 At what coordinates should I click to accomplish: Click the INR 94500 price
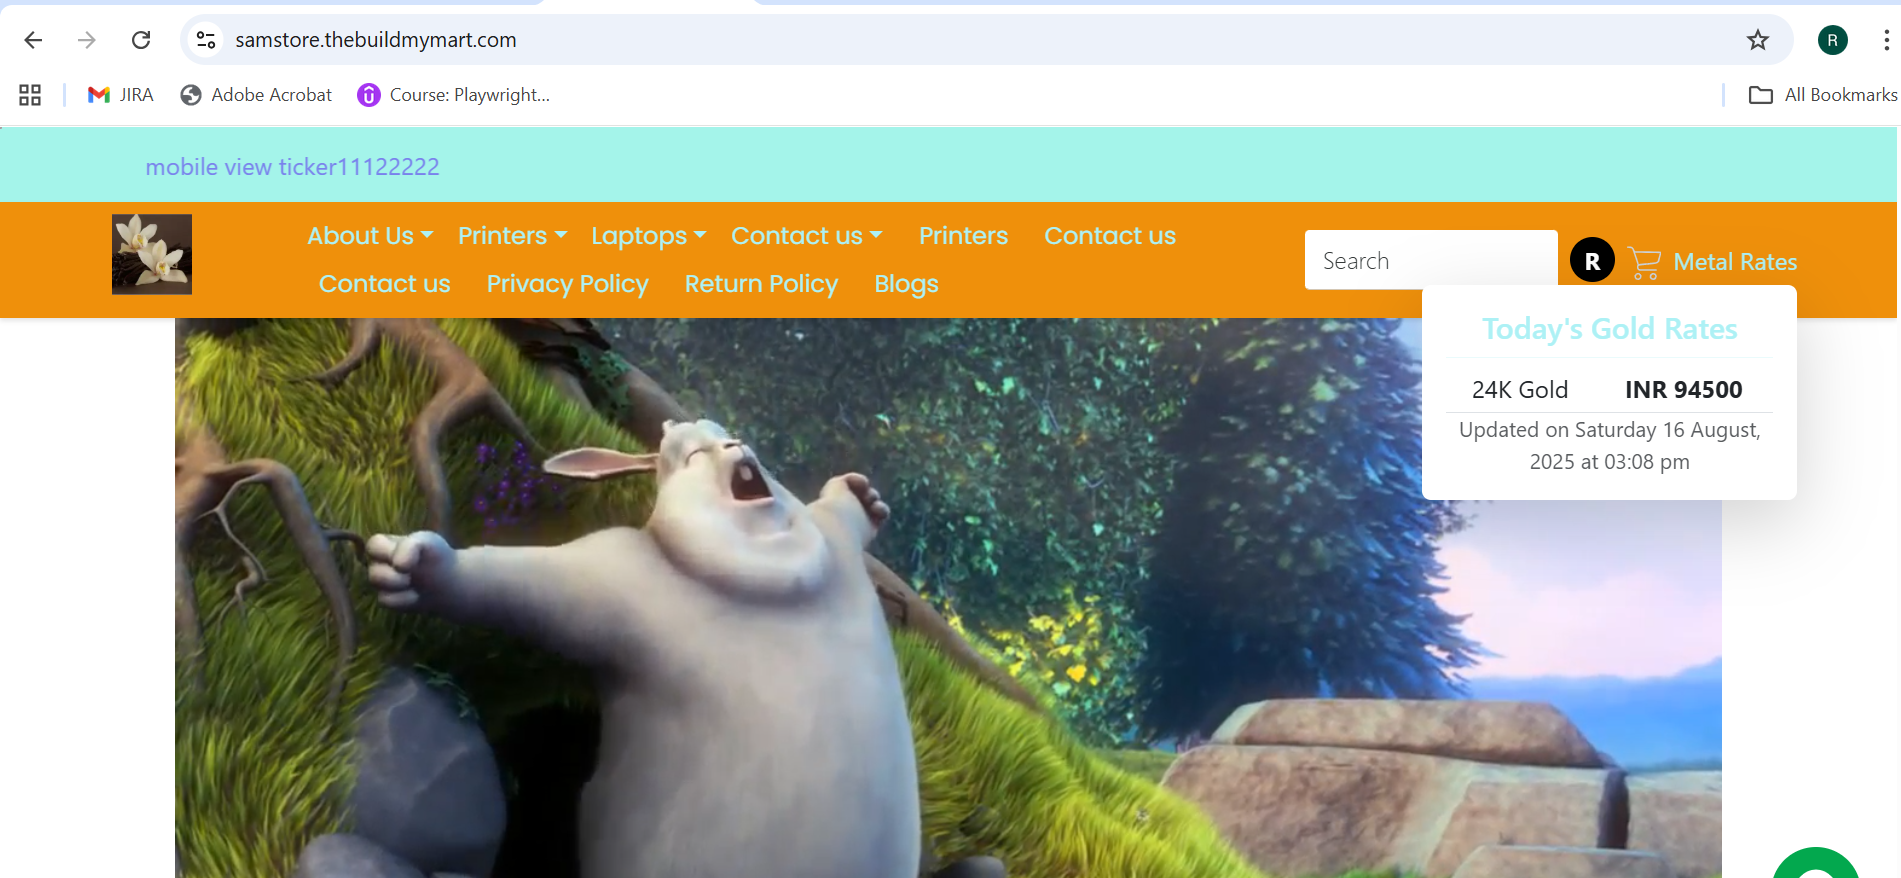point(1683,390)
